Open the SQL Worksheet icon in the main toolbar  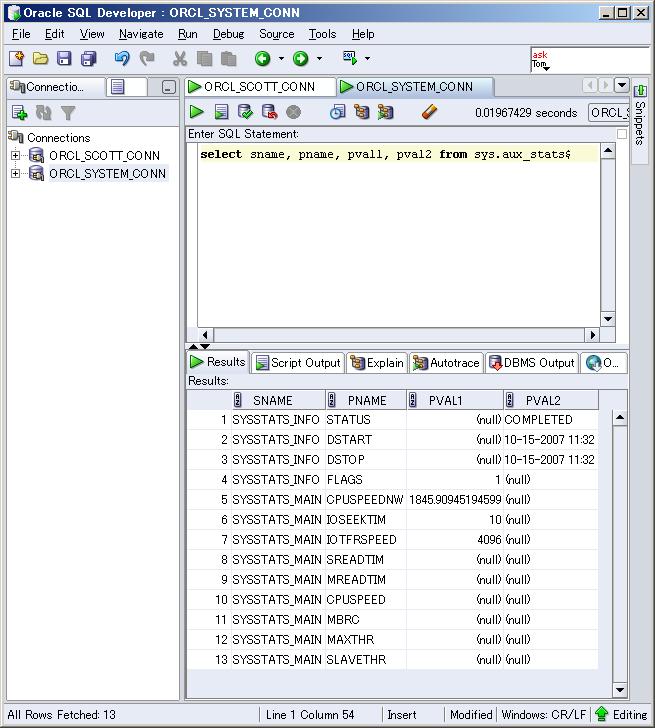coord(350,58)
